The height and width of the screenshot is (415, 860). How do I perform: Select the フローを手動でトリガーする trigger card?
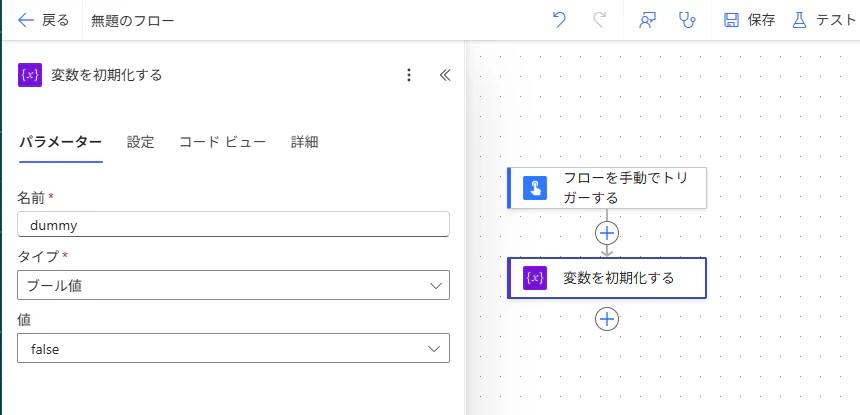[607, 188]
